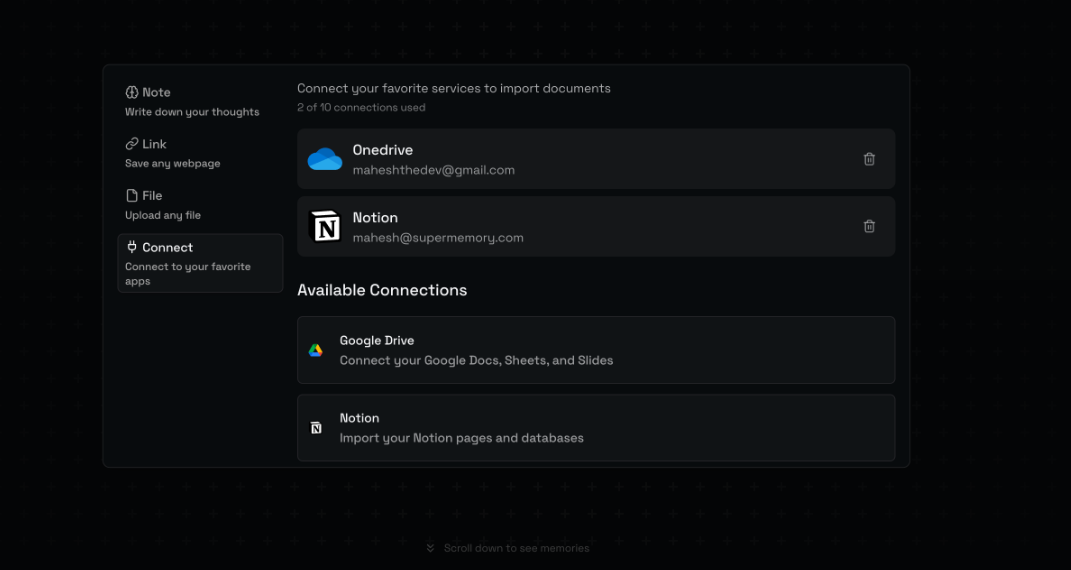Click the Google Drive triangle icon

(x=316, y=350)
